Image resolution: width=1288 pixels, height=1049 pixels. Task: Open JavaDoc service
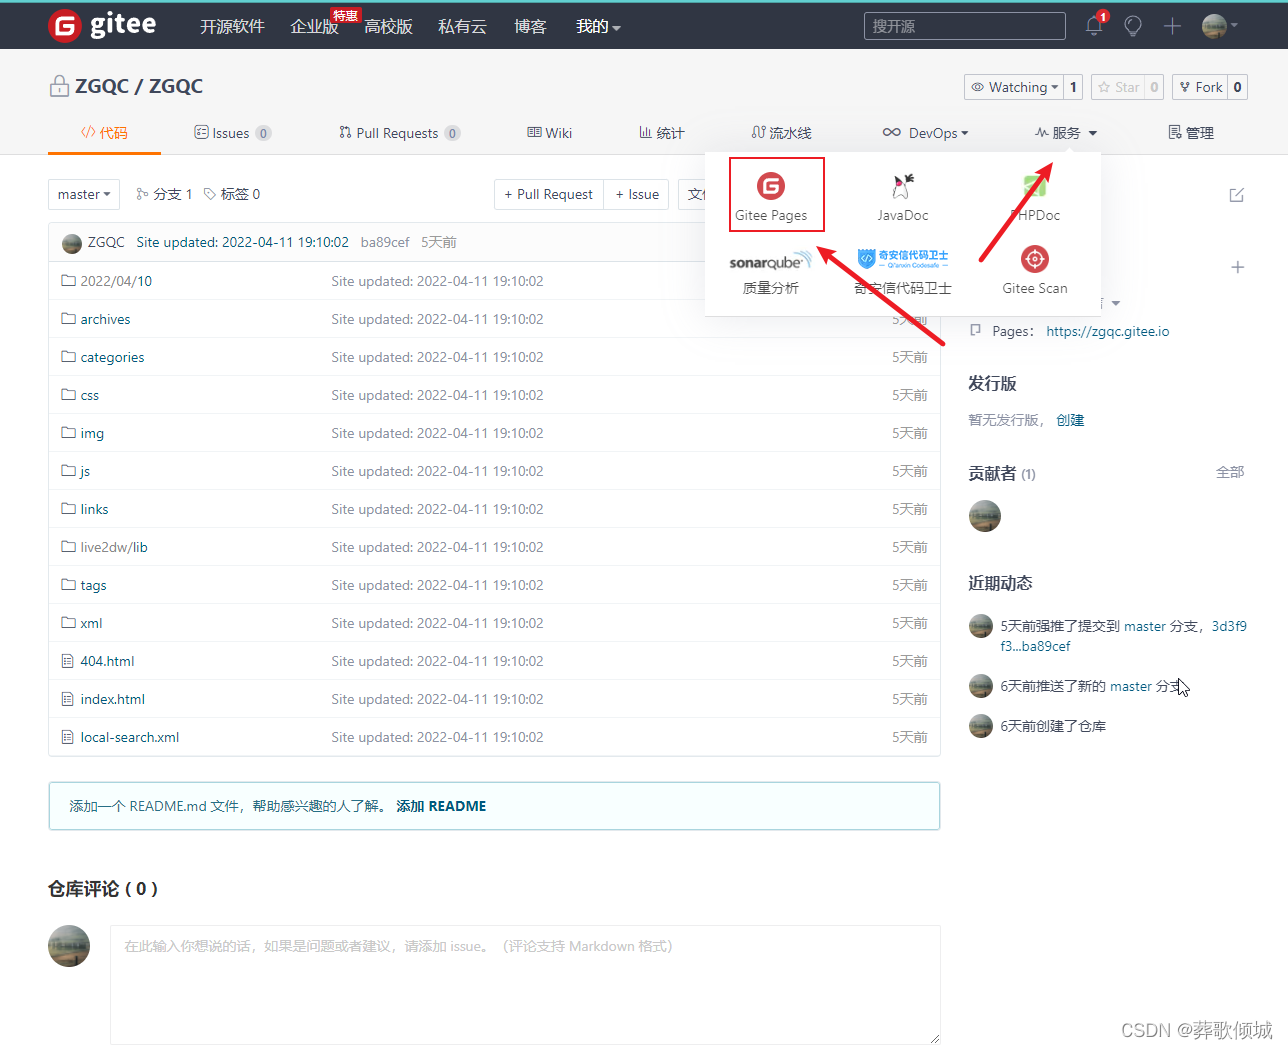coord(903,196)
